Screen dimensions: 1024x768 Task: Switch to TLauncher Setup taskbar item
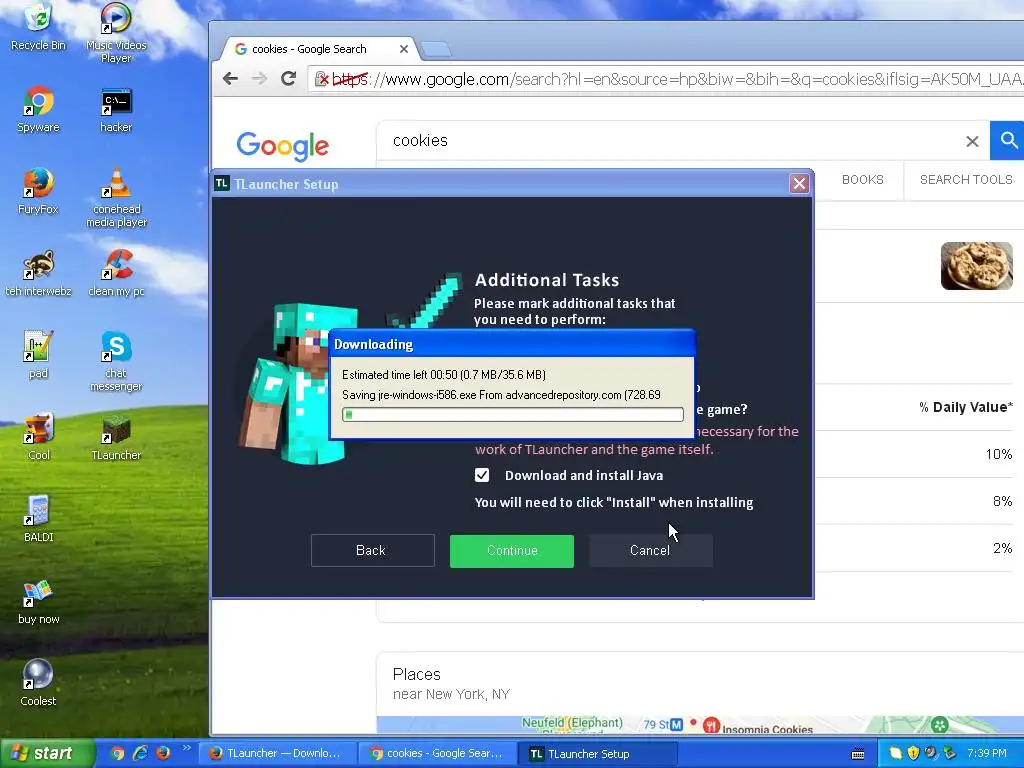[x=597, y=754]
